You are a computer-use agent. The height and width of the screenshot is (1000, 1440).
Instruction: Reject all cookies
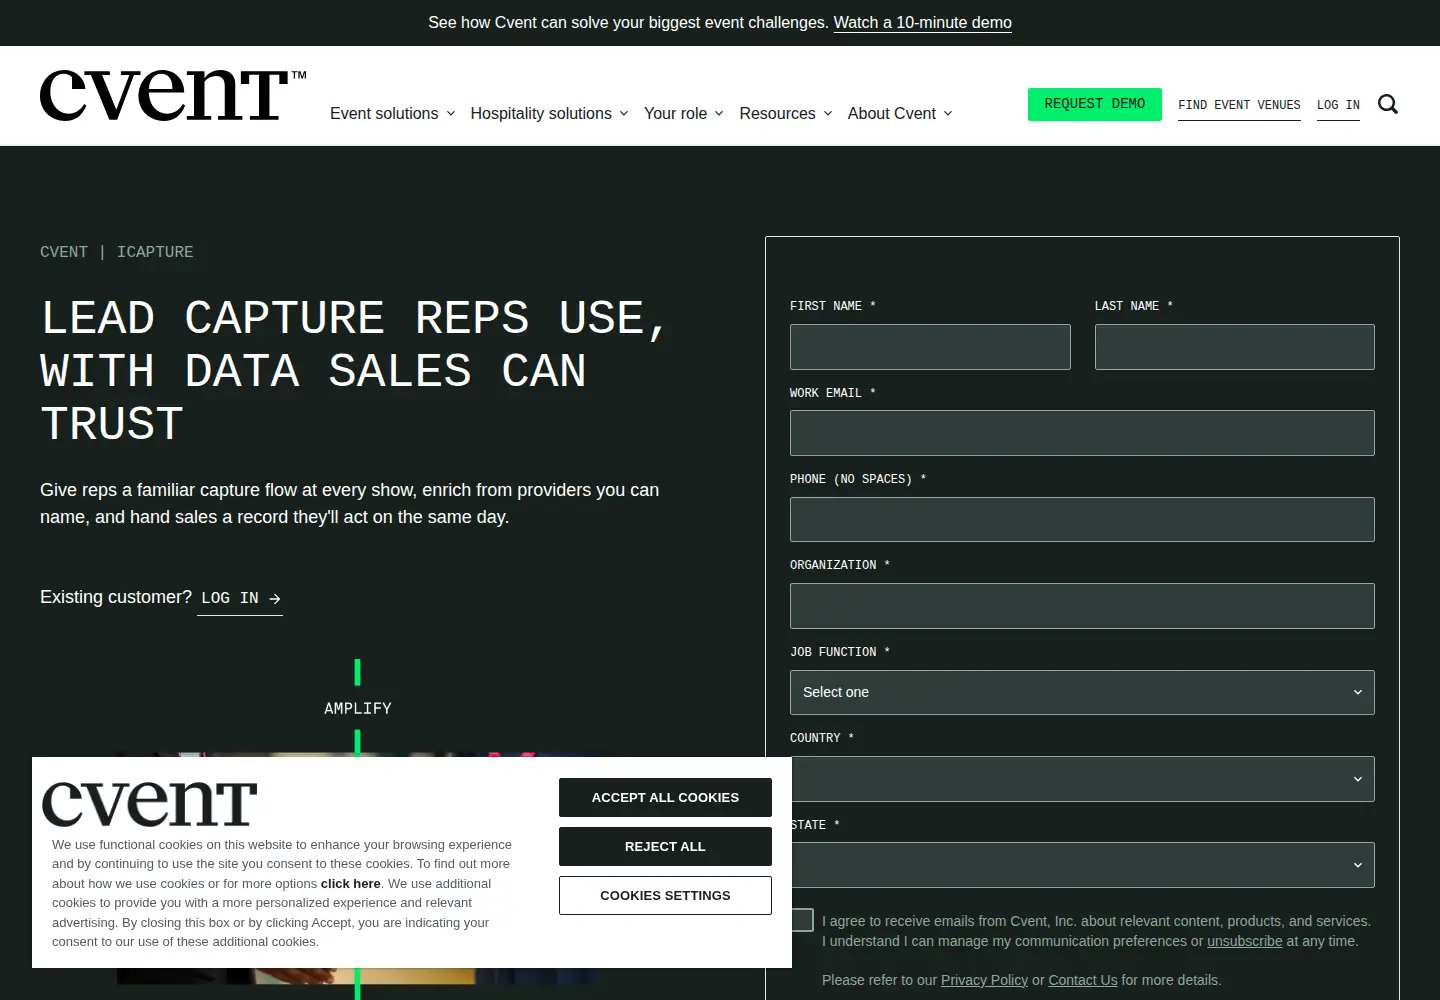click(x=665, y=846)
